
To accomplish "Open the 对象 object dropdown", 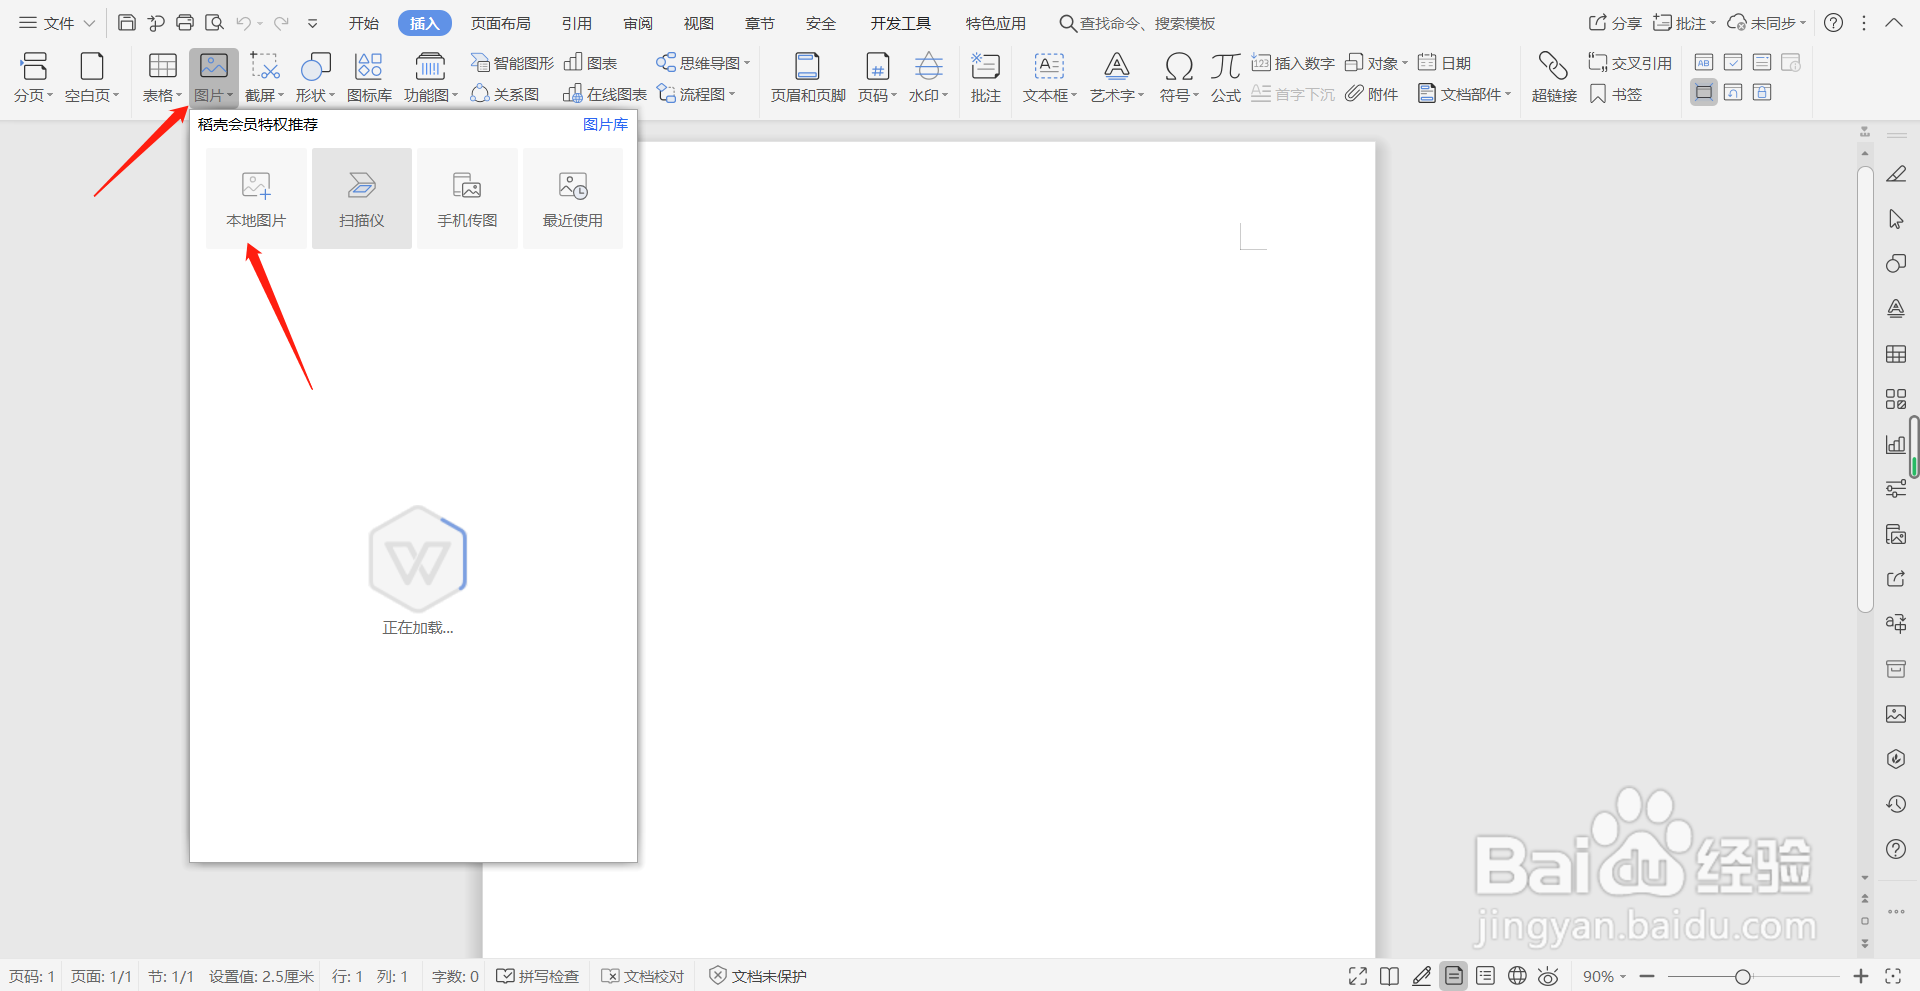I will [1376, 63].
